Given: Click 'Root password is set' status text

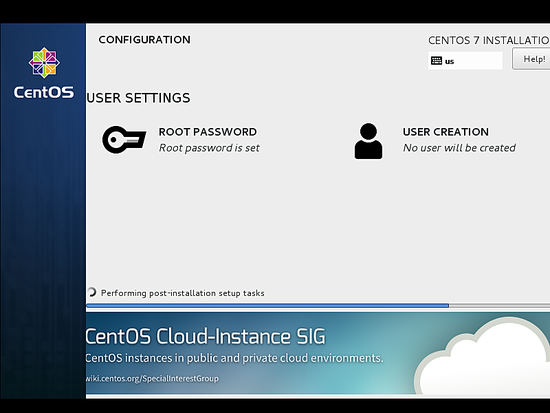Looking at the screenshot, I should [209, 148].
